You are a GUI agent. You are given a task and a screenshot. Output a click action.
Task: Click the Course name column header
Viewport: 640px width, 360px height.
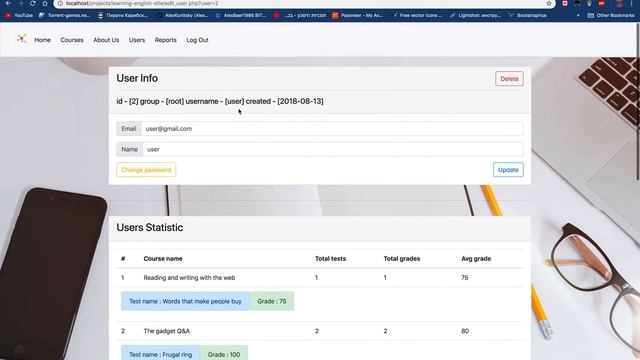pos(163,259)
